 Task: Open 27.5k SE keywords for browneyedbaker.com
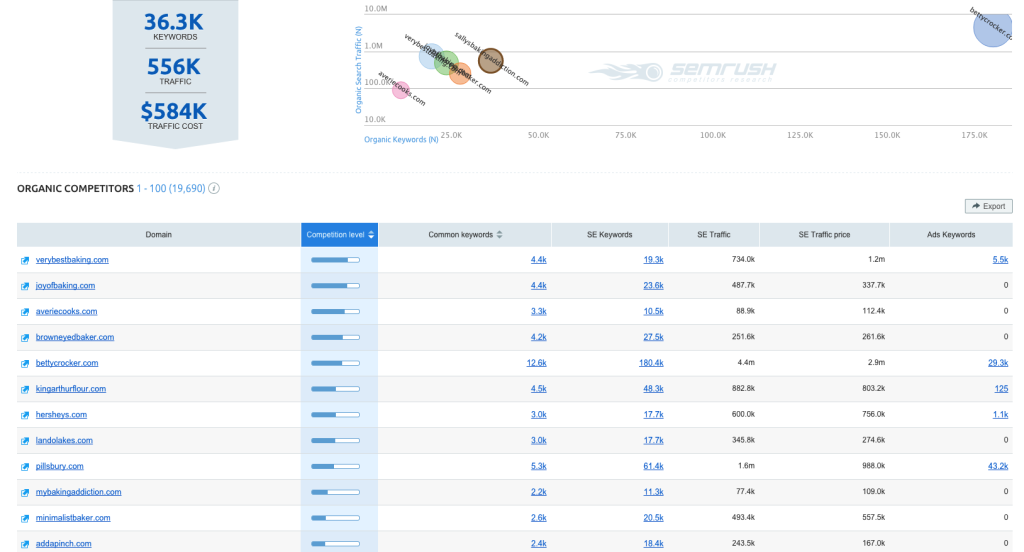pyautogui.click(x=653, y=337)
